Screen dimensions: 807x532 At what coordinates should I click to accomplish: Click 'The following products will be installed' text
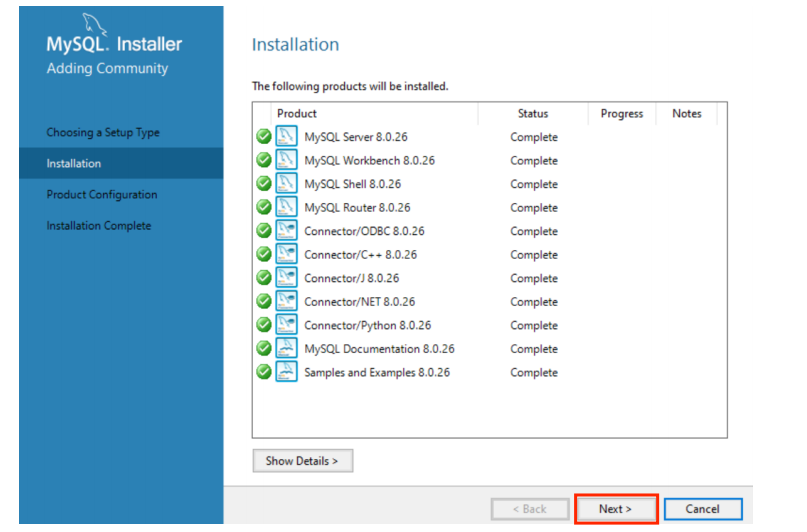point(350,86)
